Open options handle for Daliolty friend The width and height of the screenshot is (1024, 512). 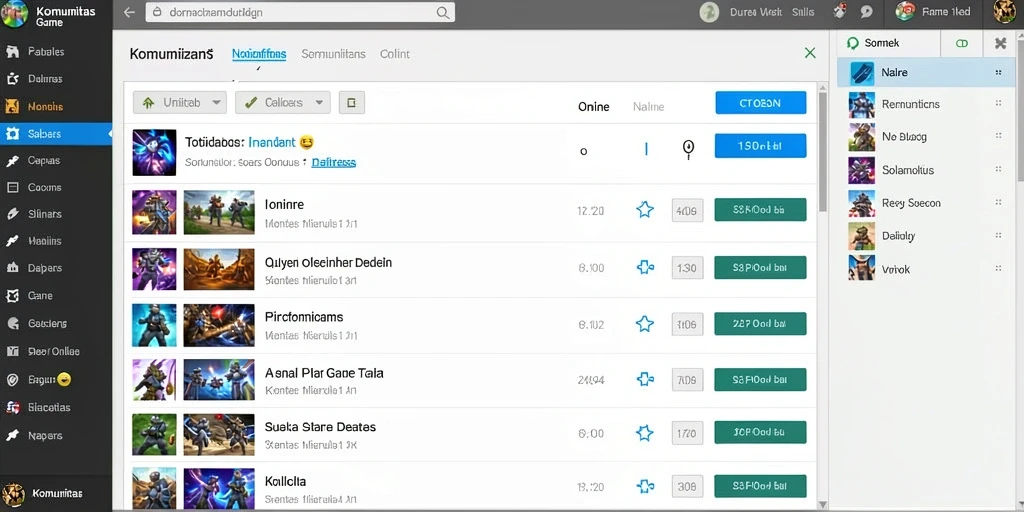coord(998,235)
